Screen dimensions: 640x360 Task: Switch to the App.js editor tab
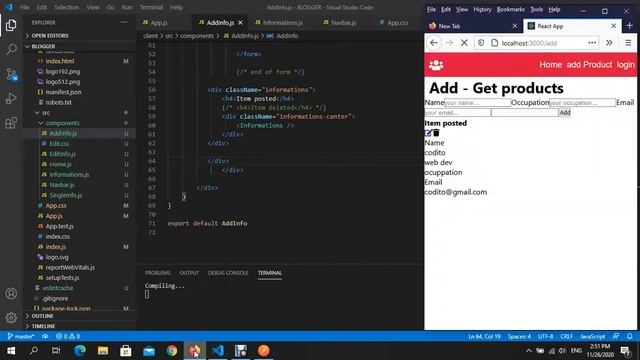(159, 23)
